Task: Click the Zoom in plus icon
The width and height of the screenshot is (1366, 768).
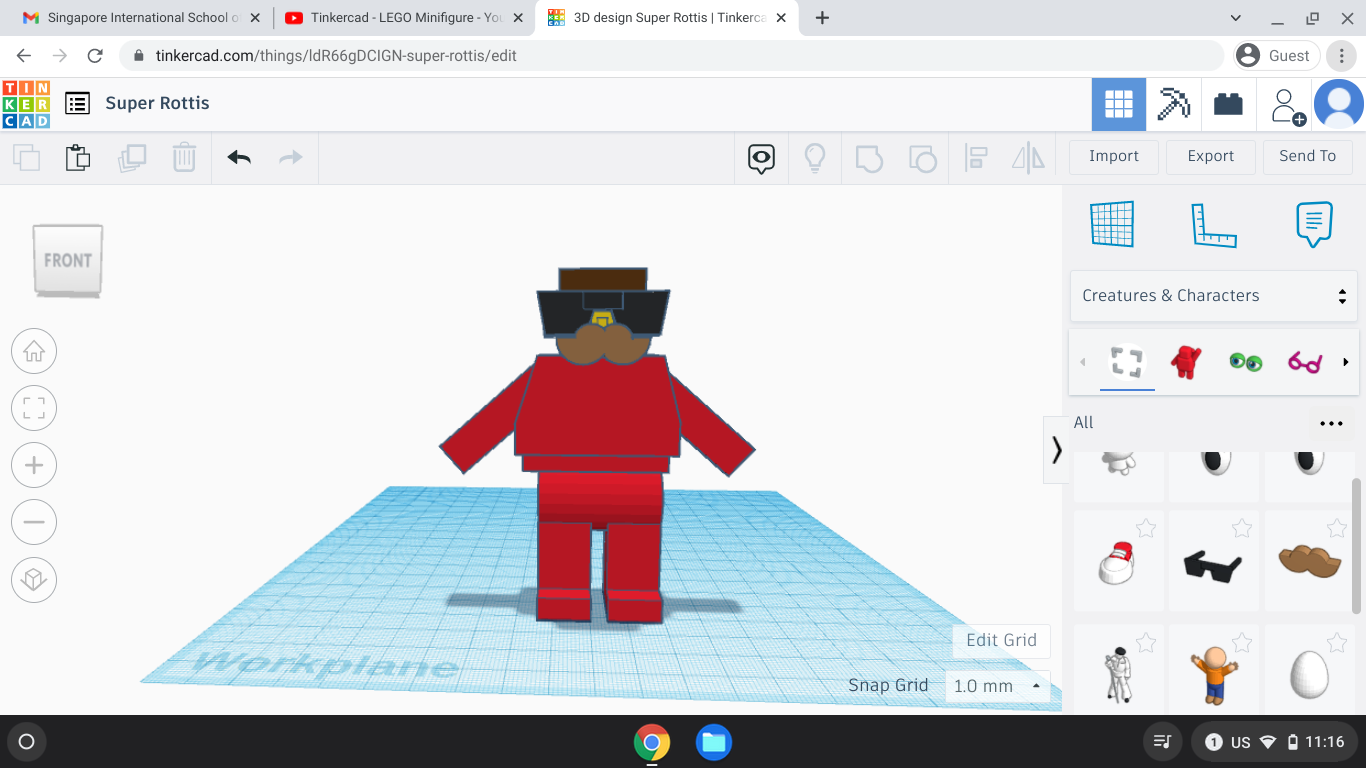Action: click(34, 465)
